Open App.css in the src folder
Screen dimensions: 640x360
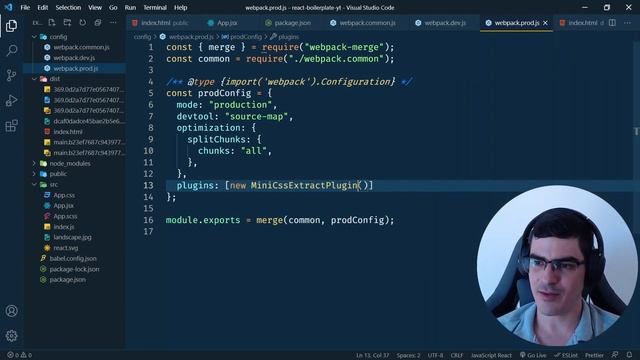click(x=64, y=195)
